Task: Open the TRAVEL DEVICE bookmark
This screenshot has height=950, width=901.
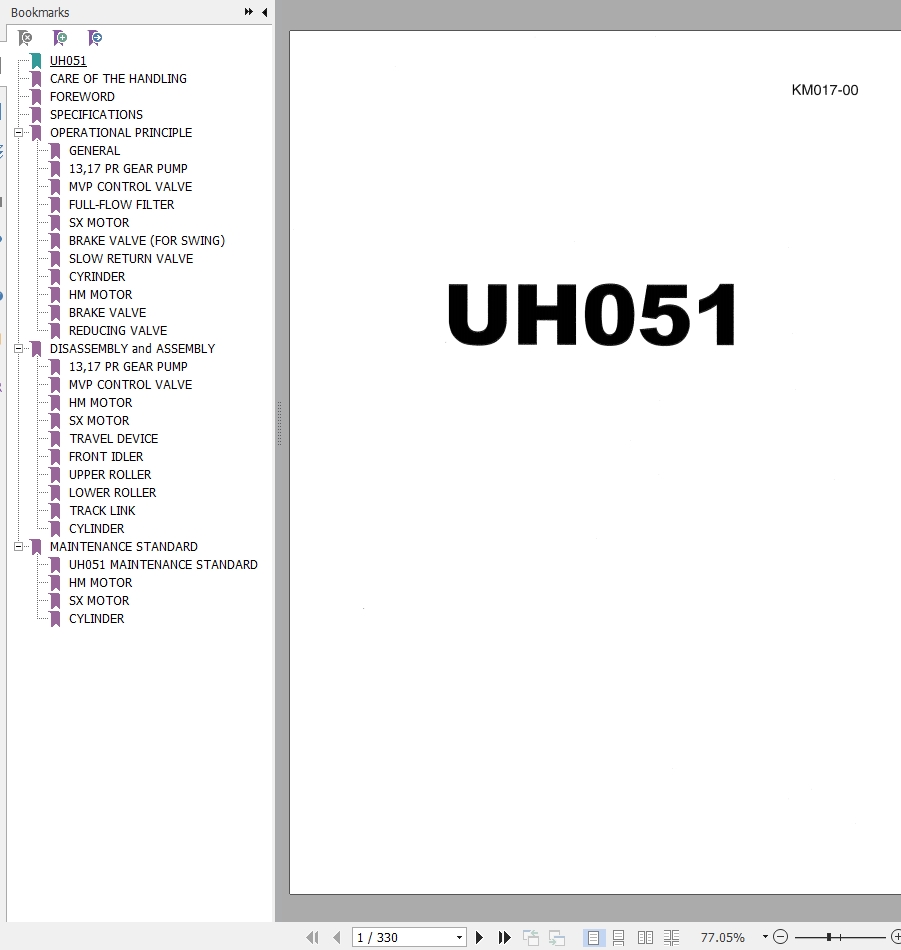Action: [113, 439]
